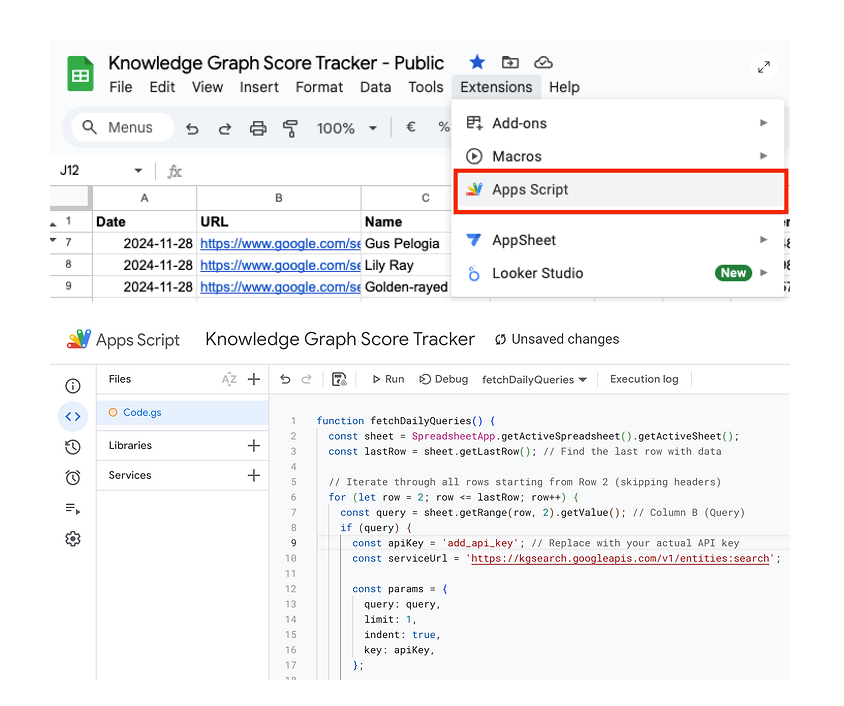The width and height of the screenshot is (844, 706).
Task: Open the File menu
Action: tap(121, 87)
